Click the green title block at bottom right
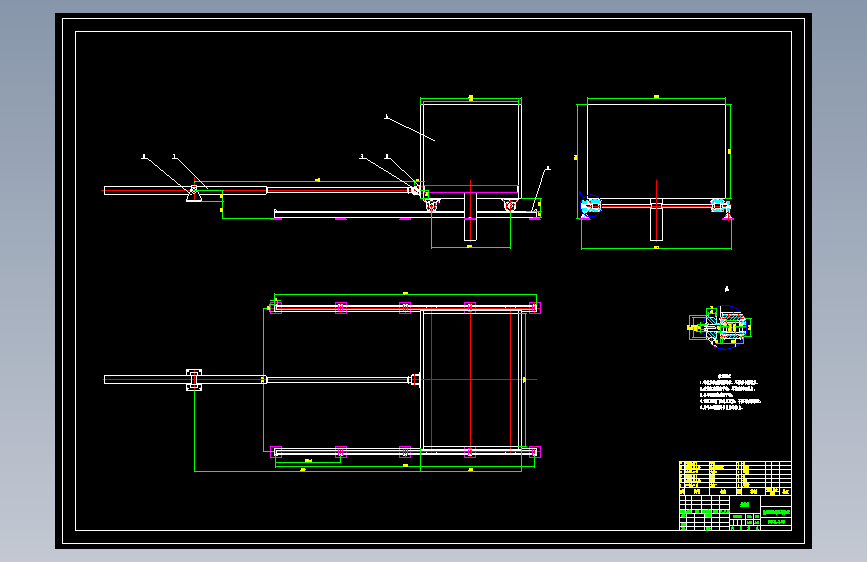867x562 pixels. pos(735,513)
